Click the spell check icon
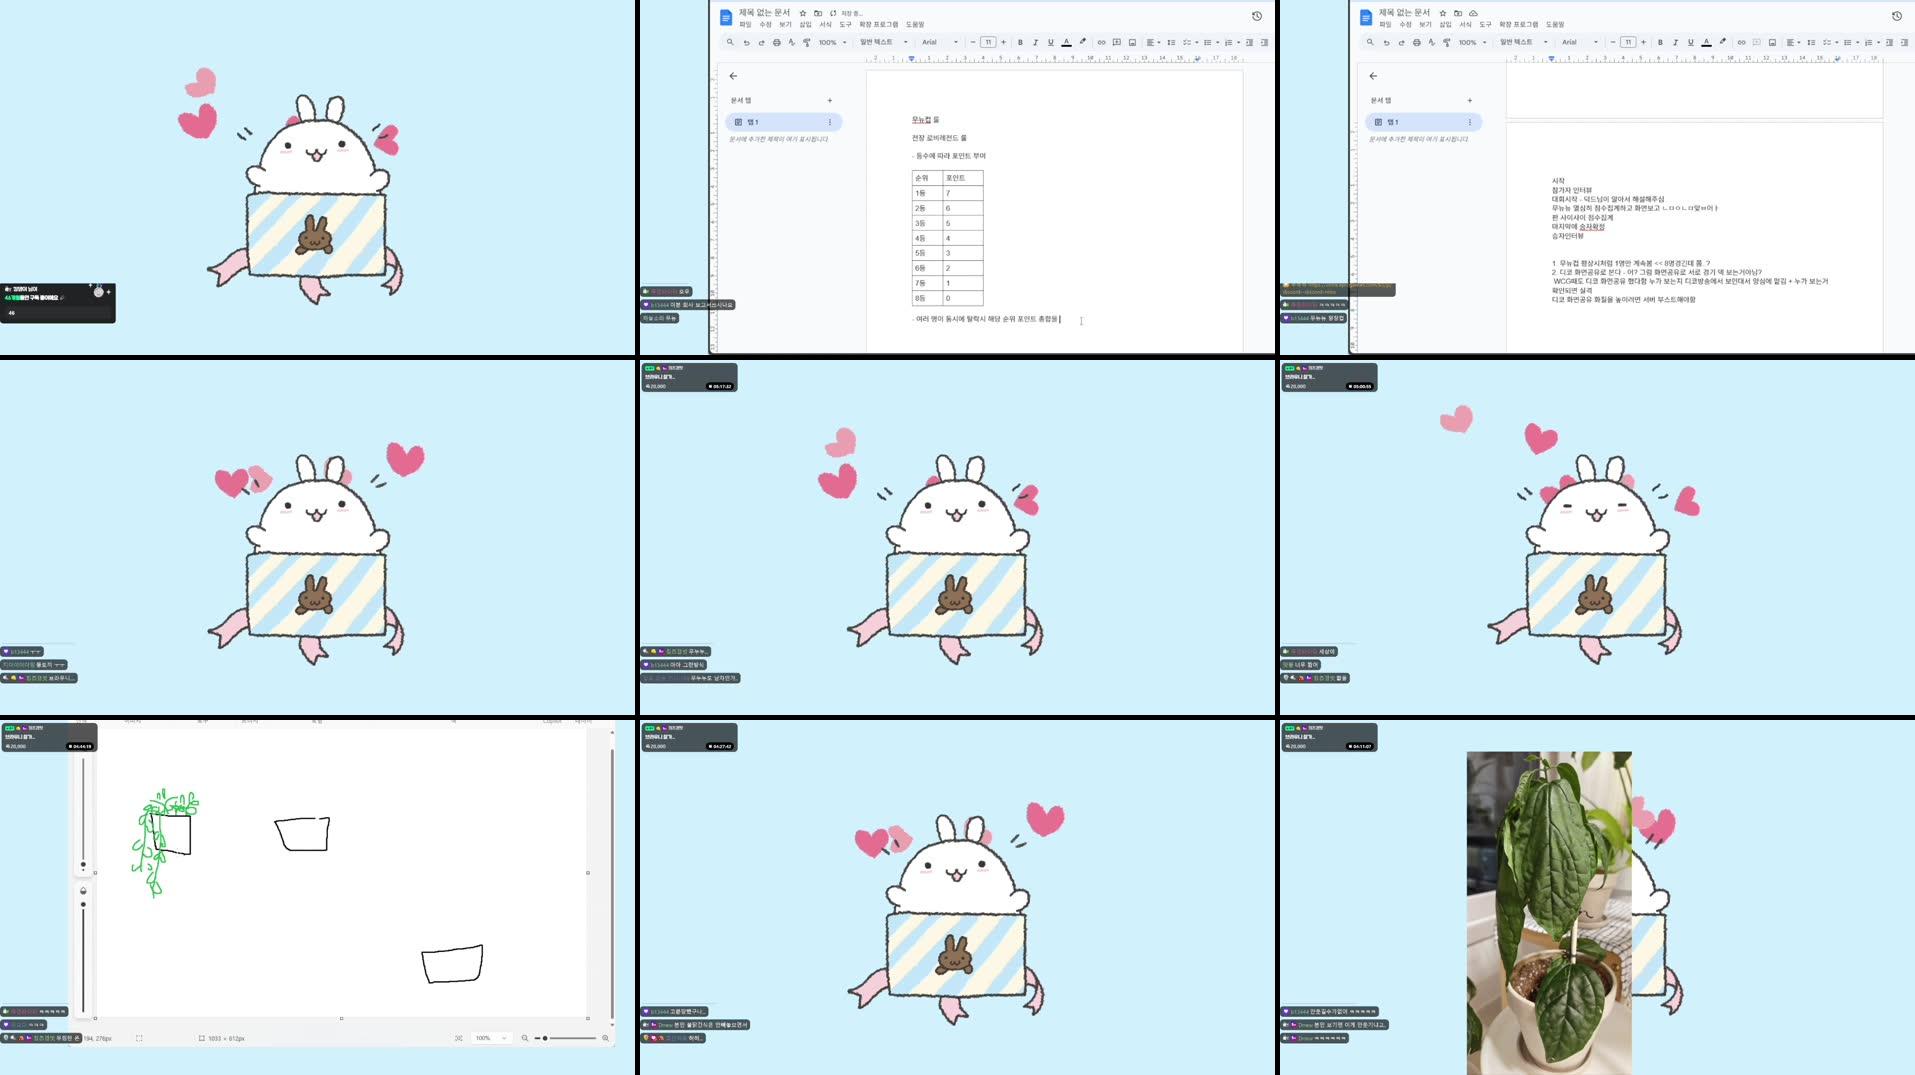 click(x=791, y=42)
